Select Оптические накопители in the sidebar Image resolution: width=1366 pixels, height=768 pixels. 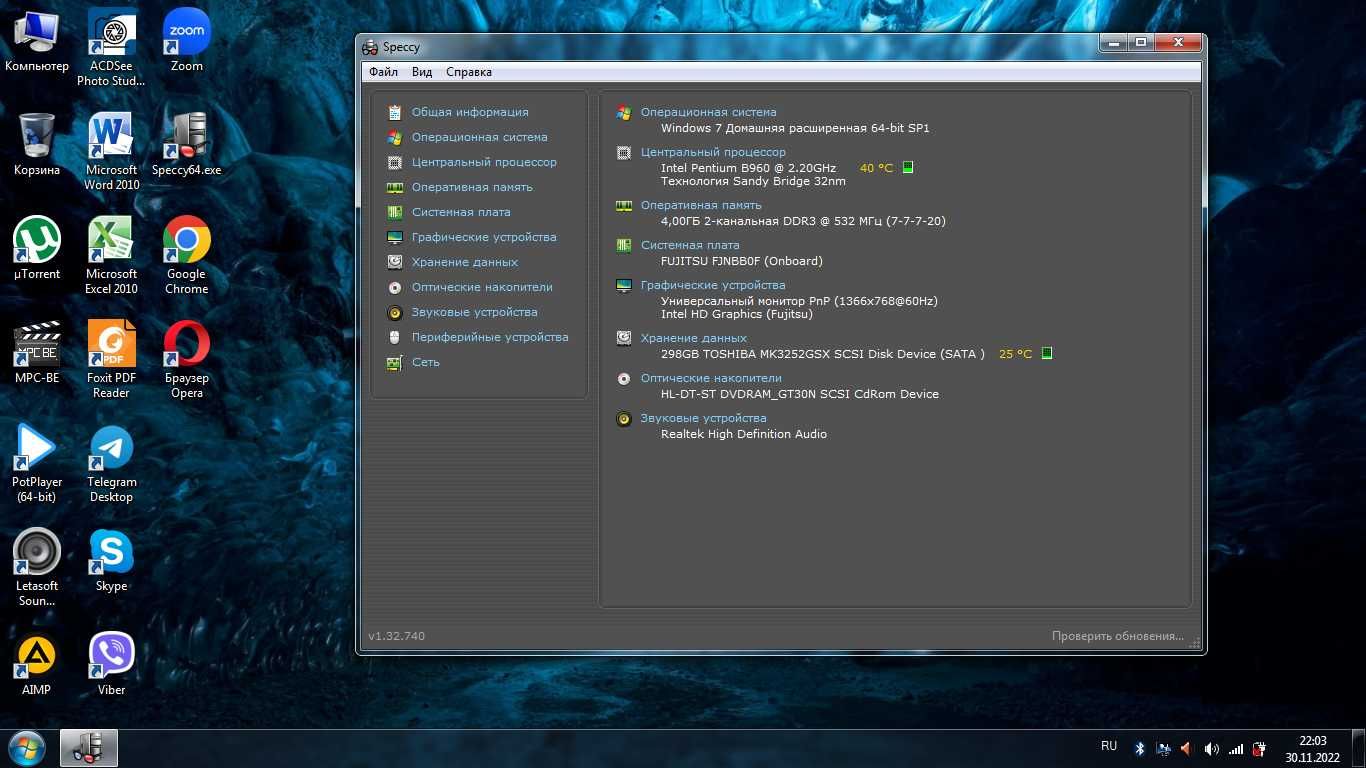pos(482,287)
